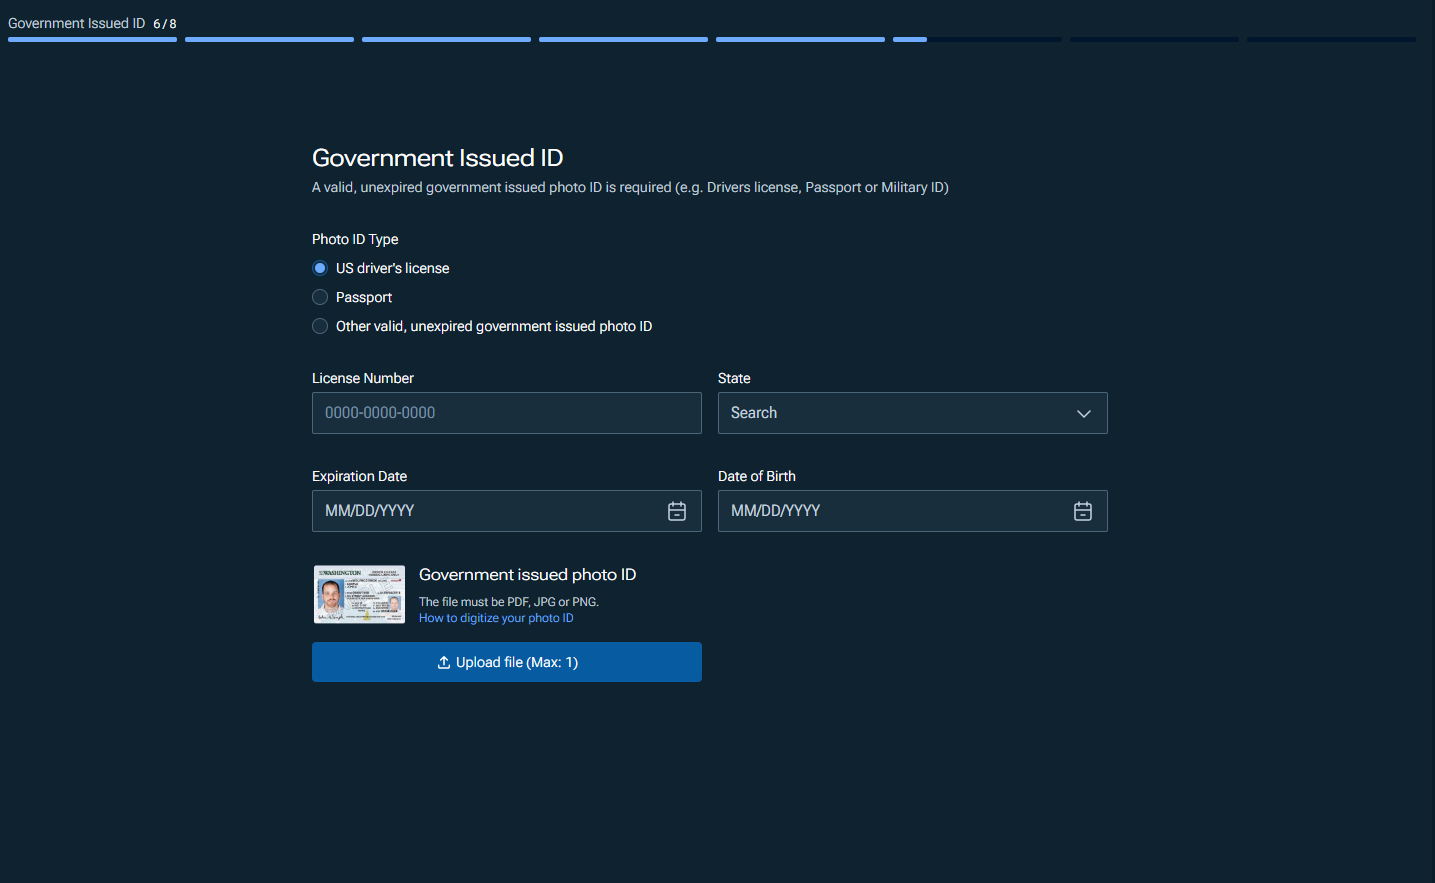Click into the License Number input field
1435x883 pixels.
507,413
